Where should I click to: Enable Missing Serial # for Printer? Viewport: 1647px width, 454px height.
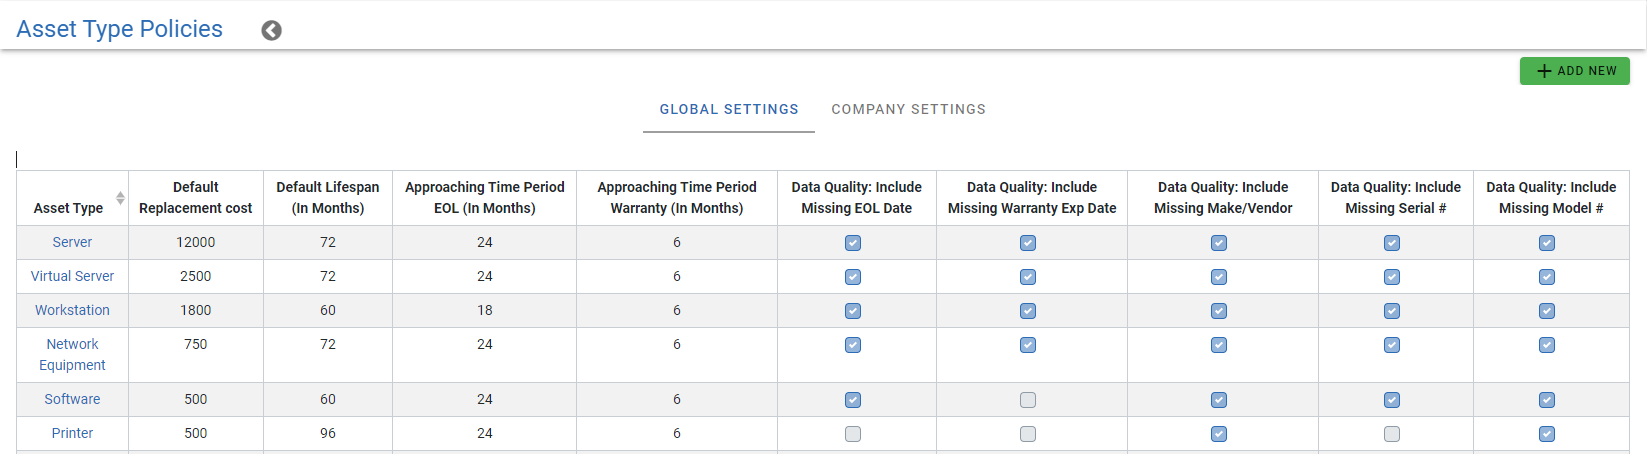click(1391, 434)
